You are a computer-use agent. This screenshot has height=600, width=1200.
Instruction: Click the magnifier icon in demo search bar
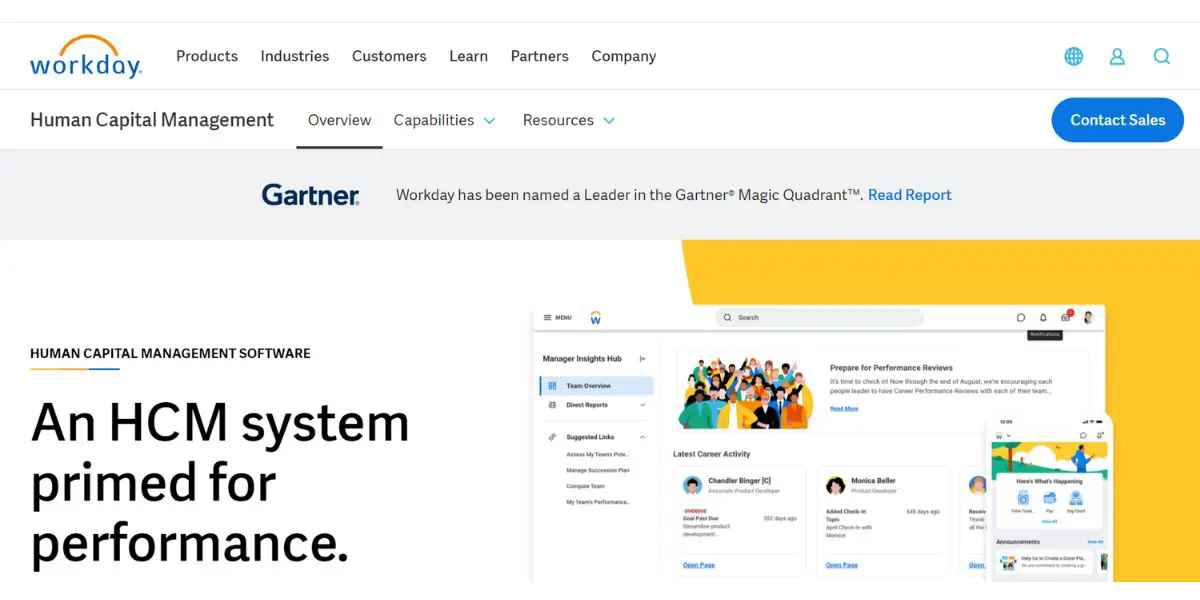728,318
